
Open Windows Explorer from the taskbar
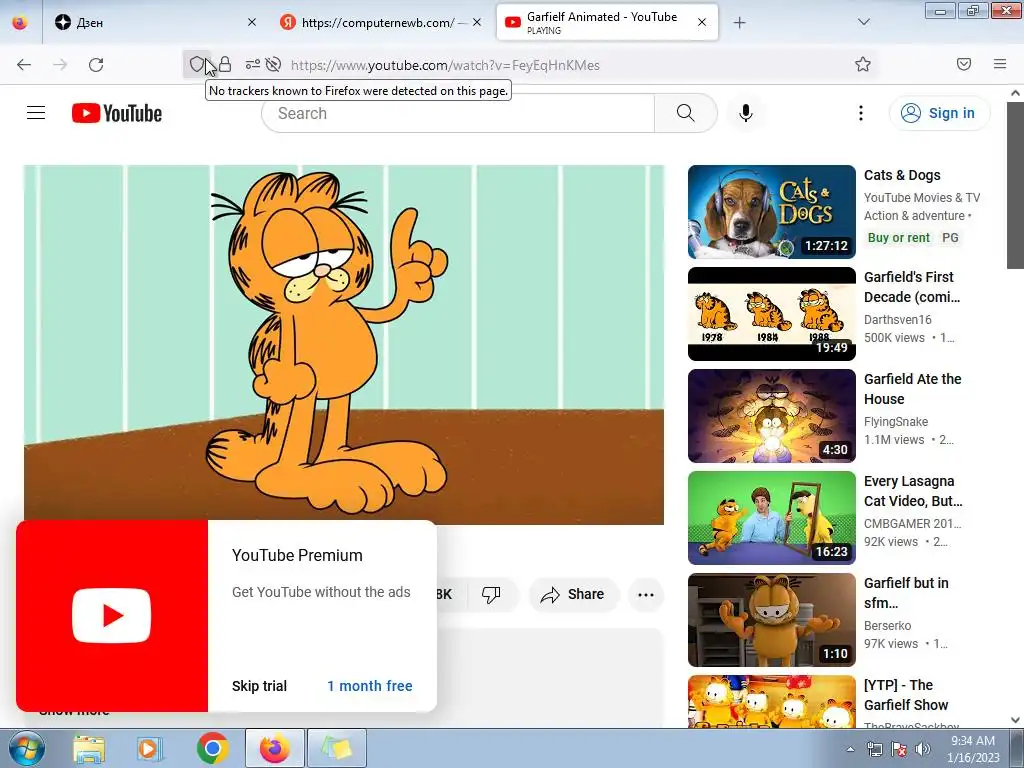(89, 748)
